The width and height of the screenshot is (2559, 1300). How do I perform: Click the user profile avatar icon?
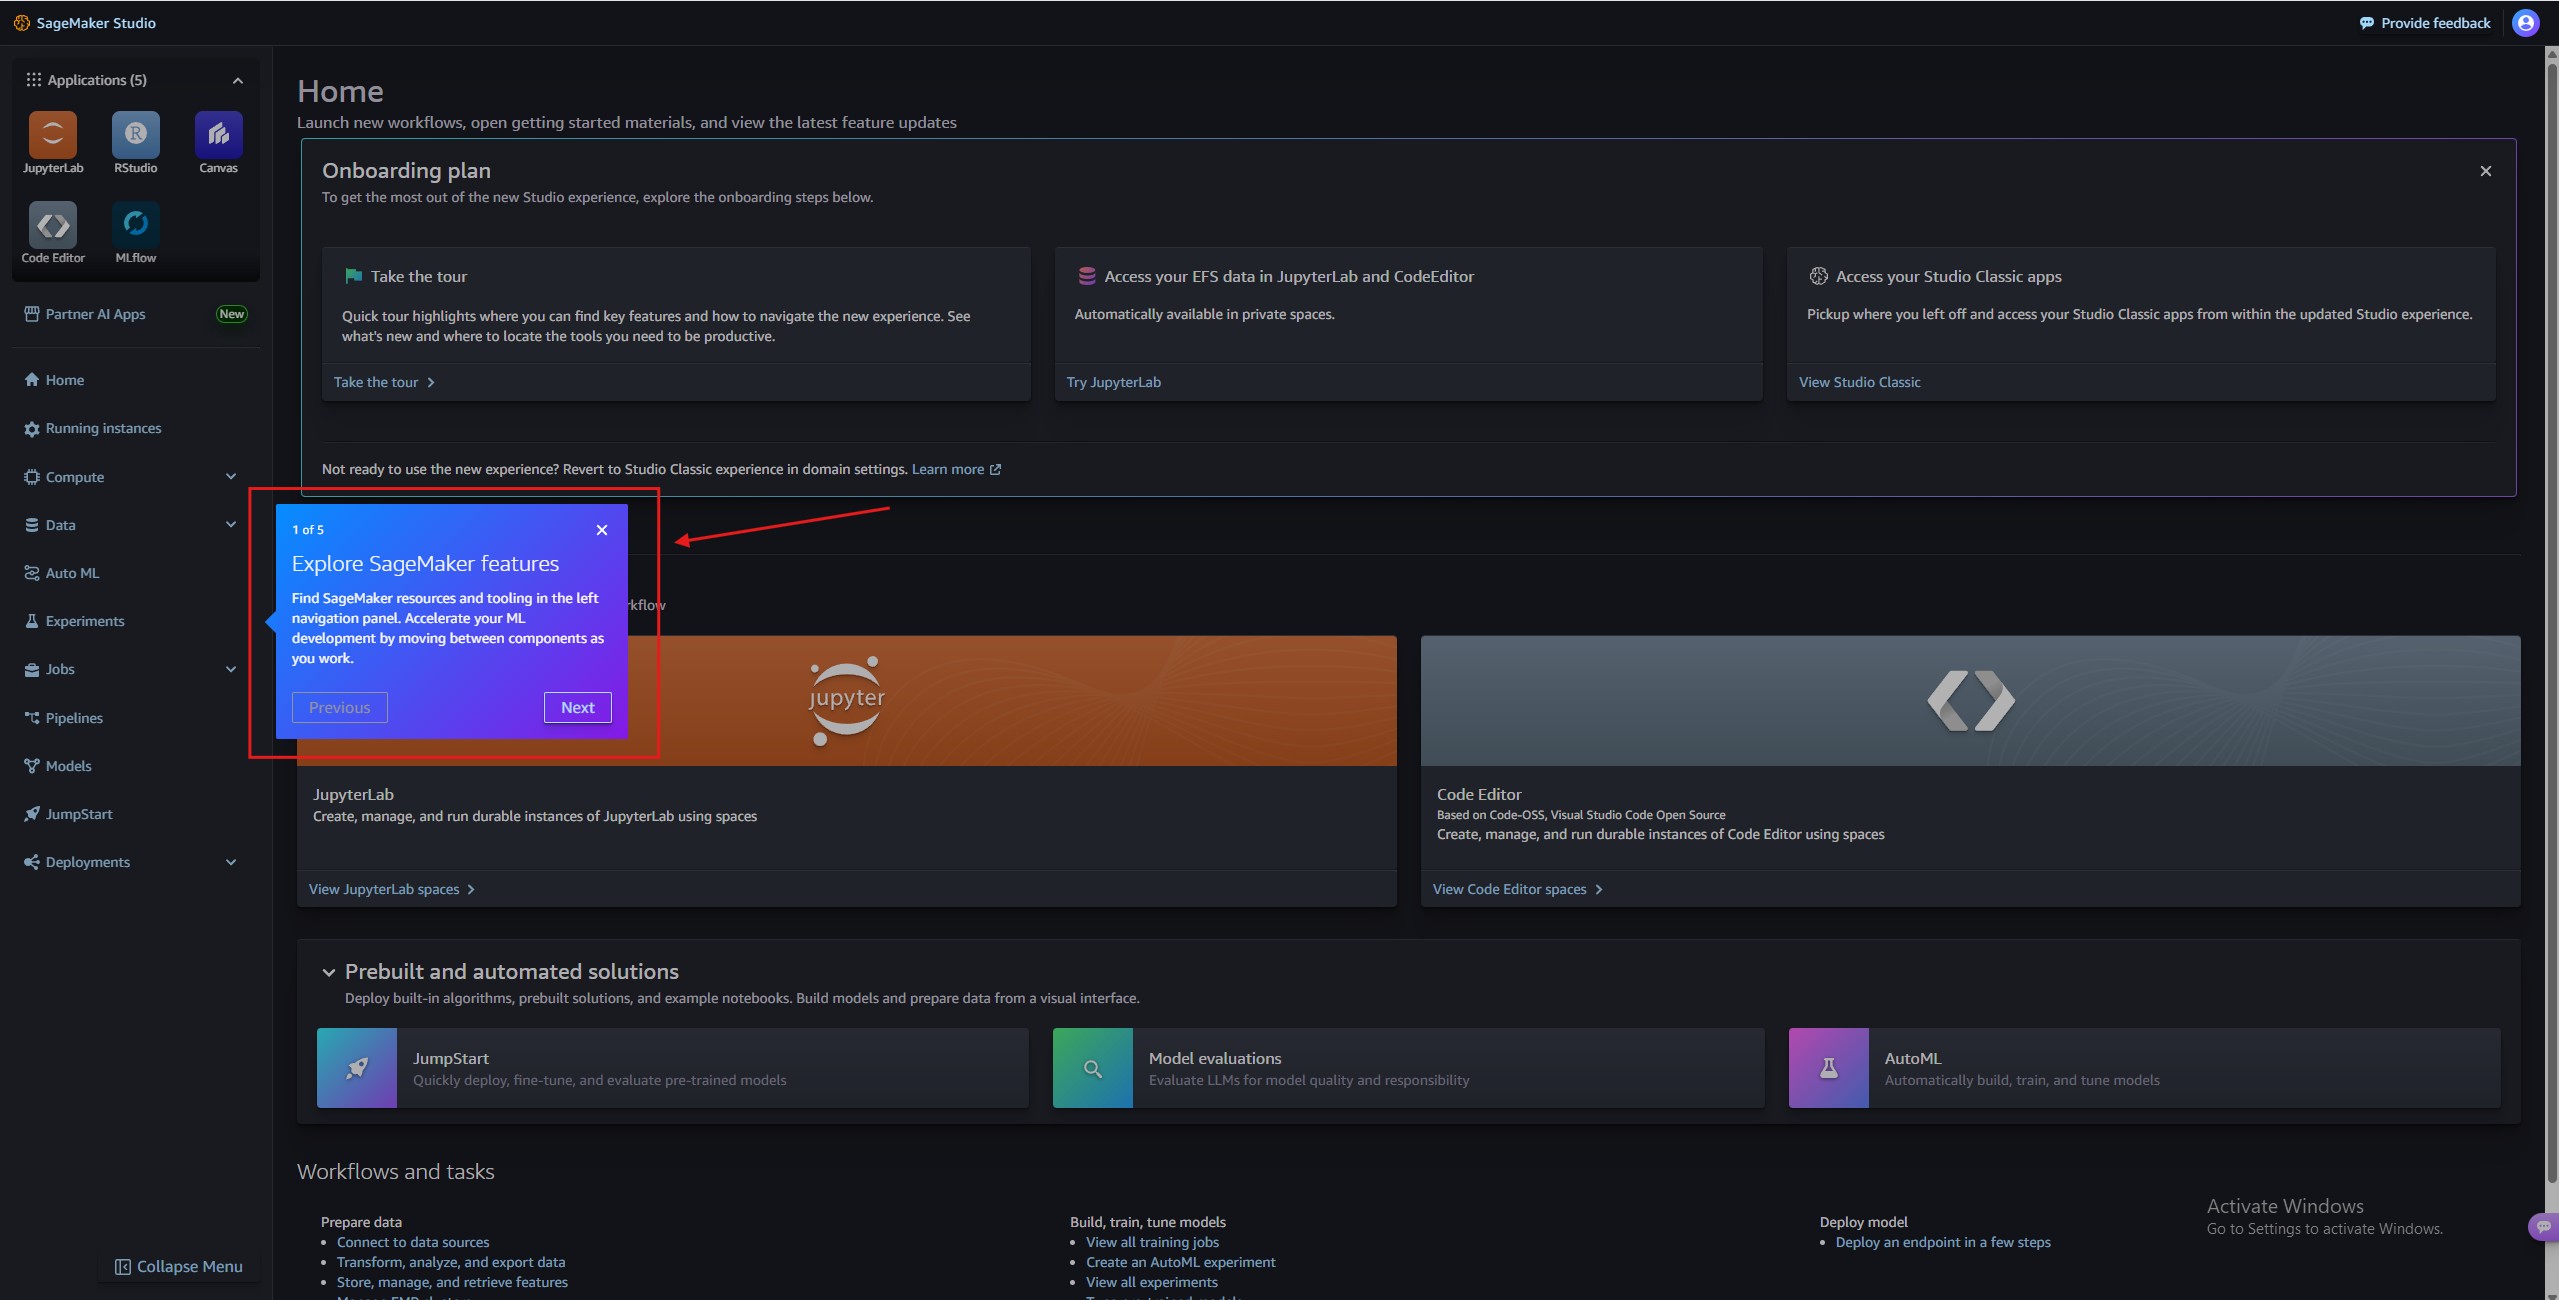pyautogui.click(x=2525, y=23)
